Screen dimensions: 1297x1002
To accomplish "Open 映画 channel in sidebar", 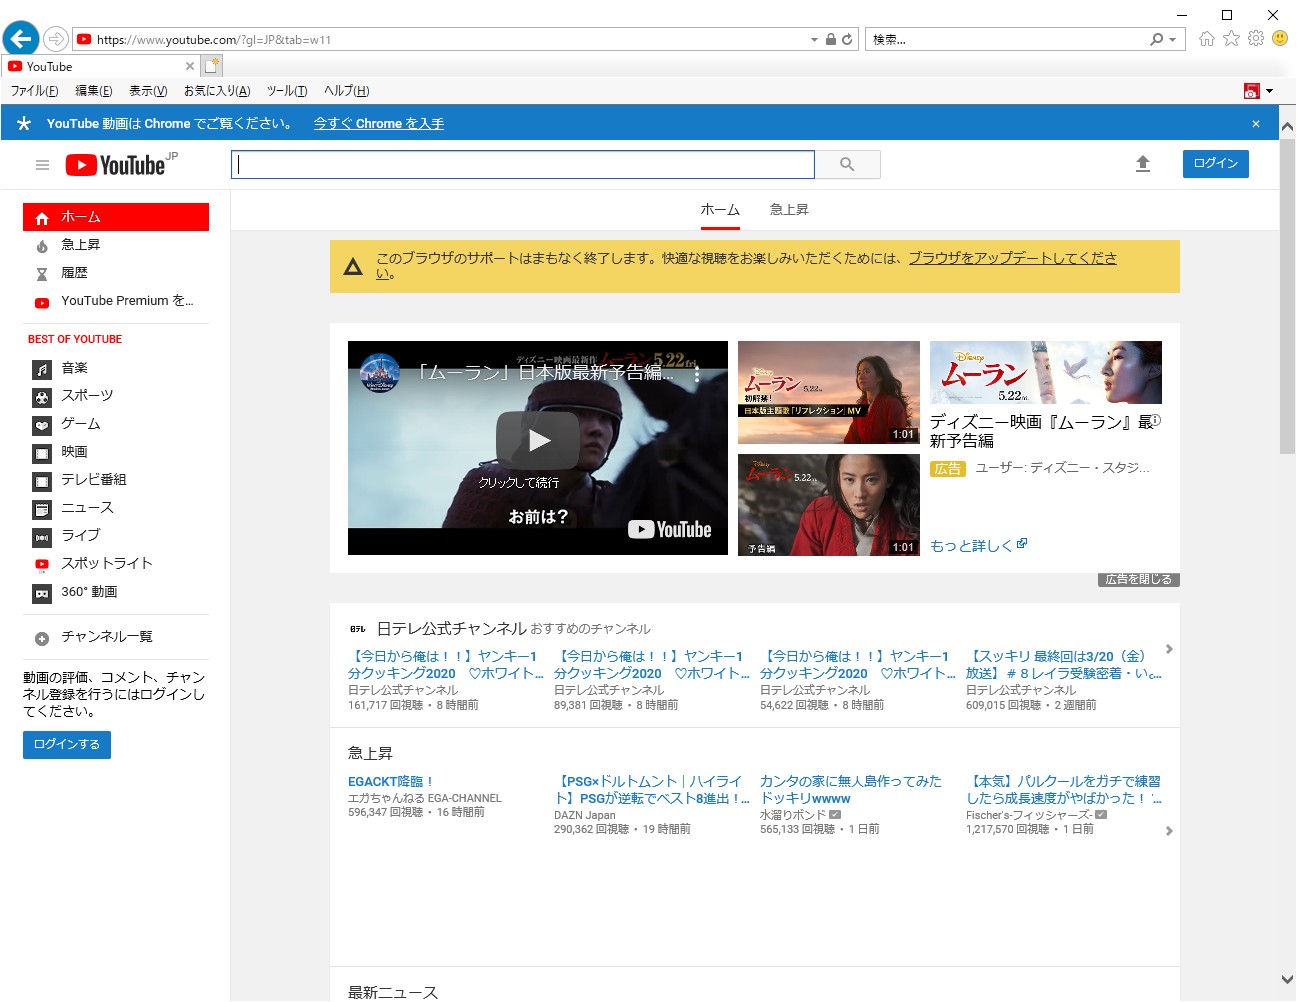I will (116, 453).
